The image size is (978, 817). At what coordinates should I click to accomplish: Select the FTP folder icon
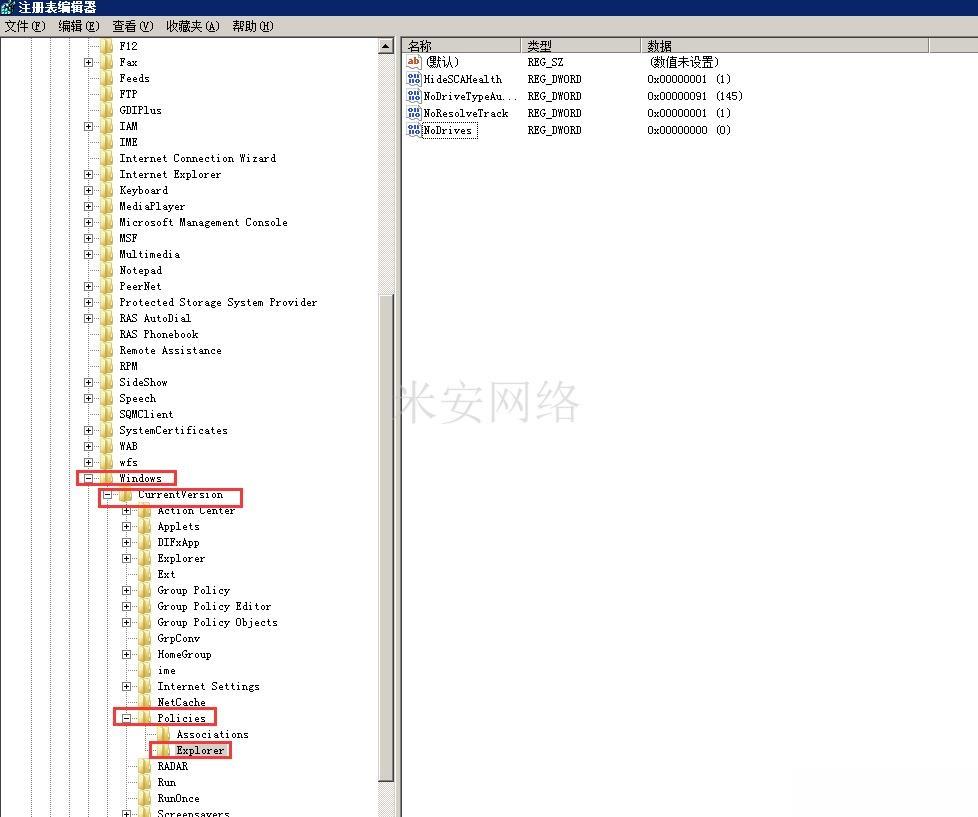[x=107, y=94]
